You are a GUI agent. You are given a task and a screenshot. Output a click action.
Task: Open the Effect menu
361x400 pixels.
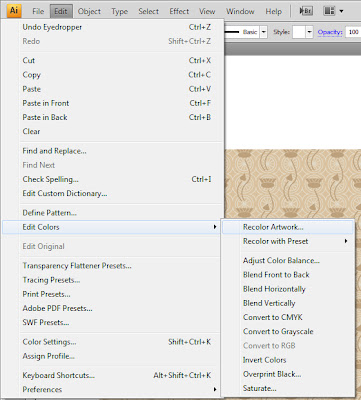179,11
